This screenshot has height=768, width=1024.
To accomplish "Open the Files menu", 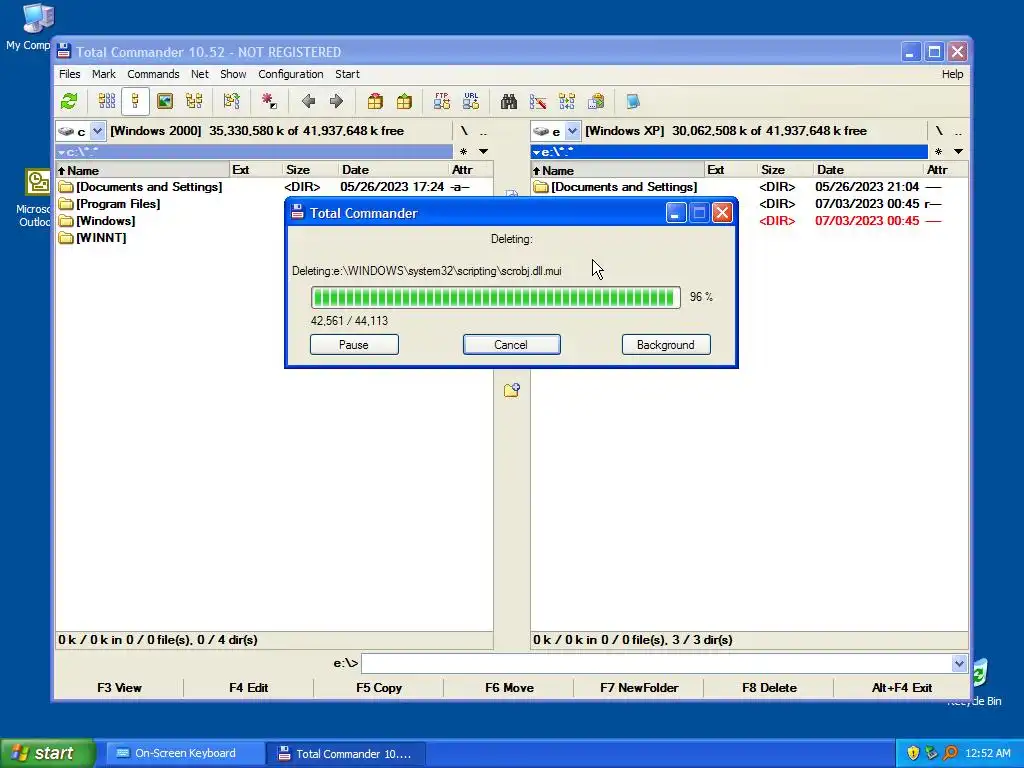I will click(x=69, y=74).
